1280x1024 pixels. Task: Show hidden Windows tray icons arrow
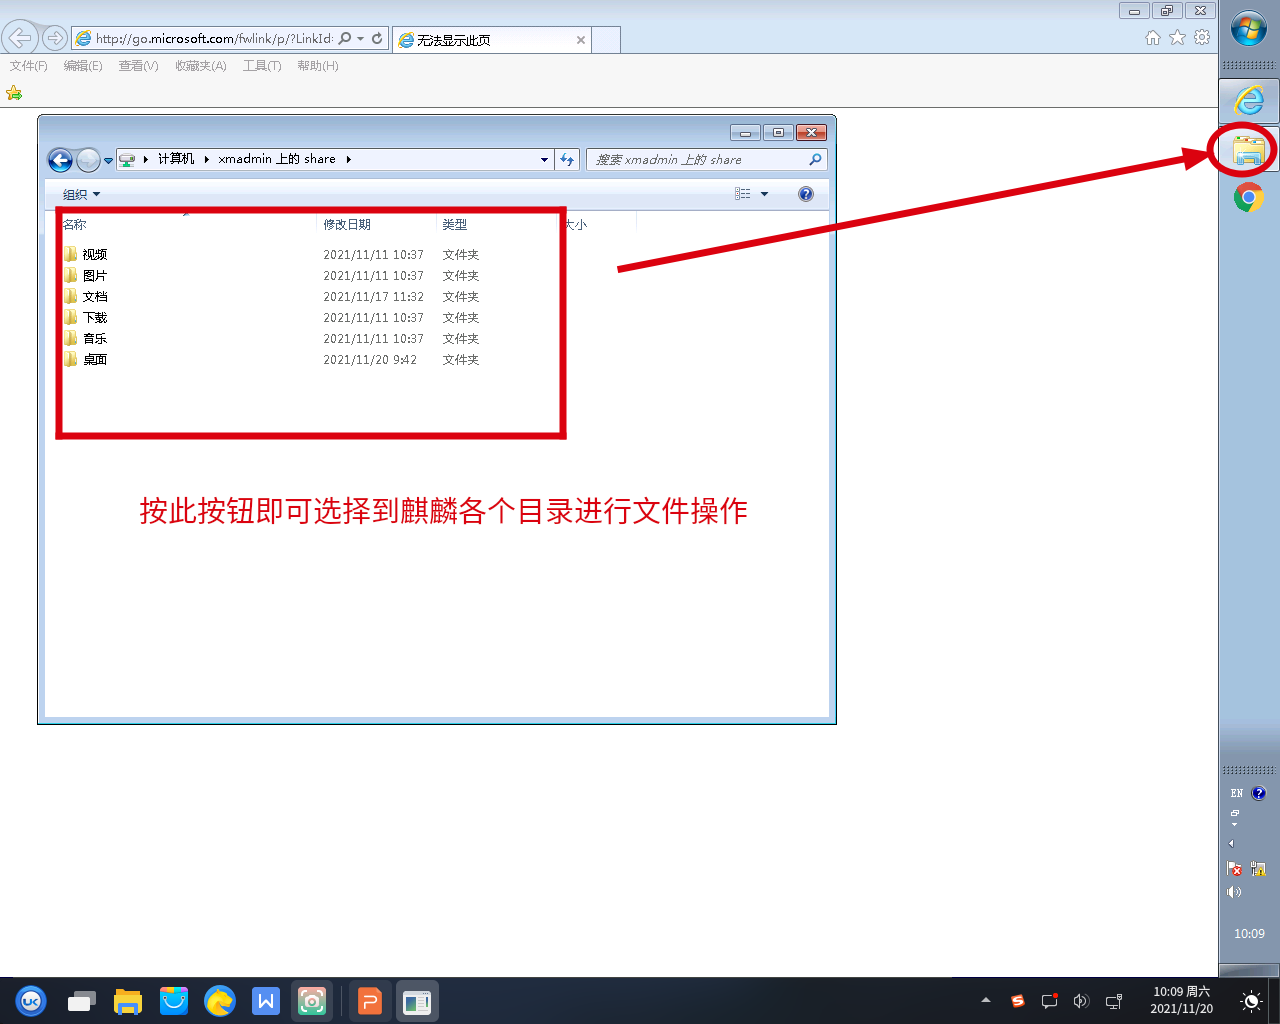coord(1232,843)
